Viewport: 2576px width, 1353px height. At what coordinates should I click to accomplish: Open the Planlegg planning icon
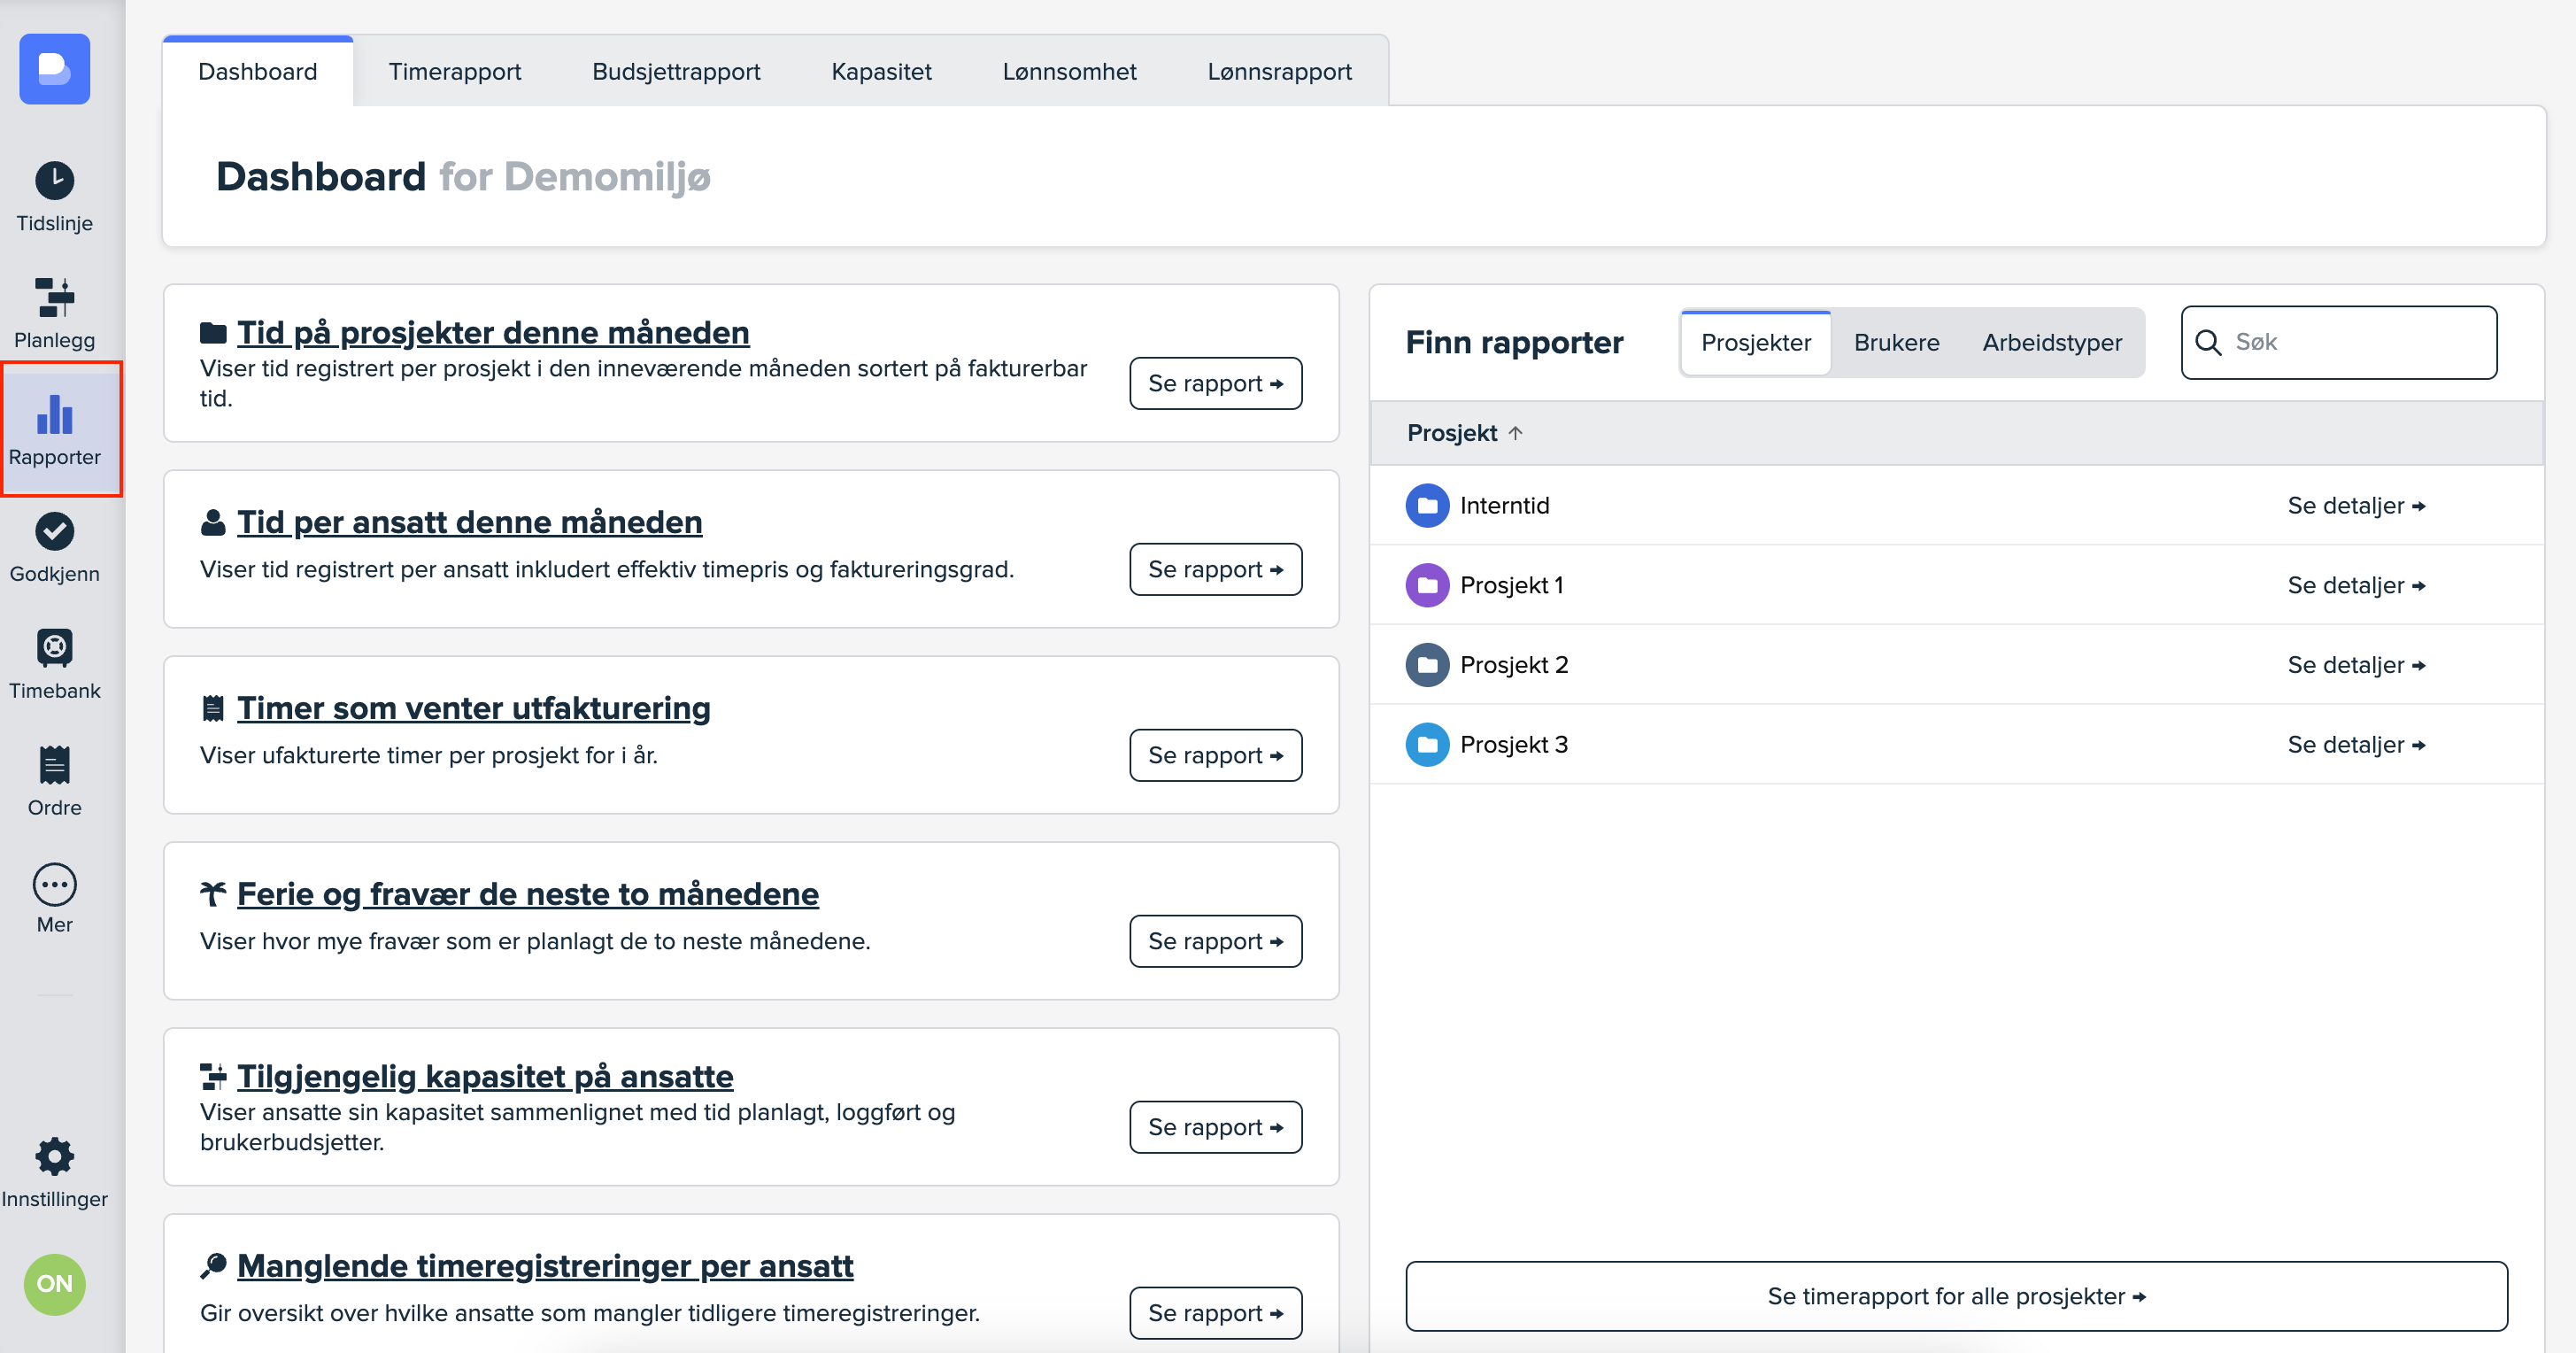coord(54,298)
